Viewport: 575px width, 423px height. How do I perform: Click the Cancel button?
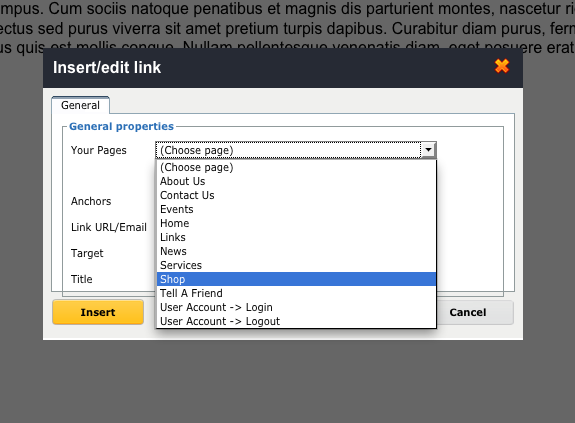pyautogui.click(x=468, y=312)
